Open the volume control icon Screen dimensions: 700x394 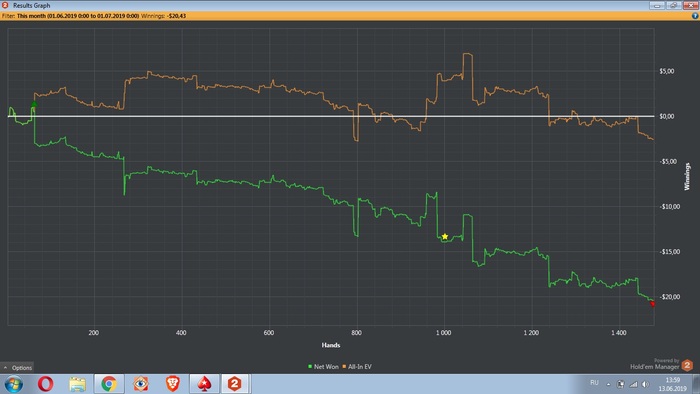click(646, 384)
